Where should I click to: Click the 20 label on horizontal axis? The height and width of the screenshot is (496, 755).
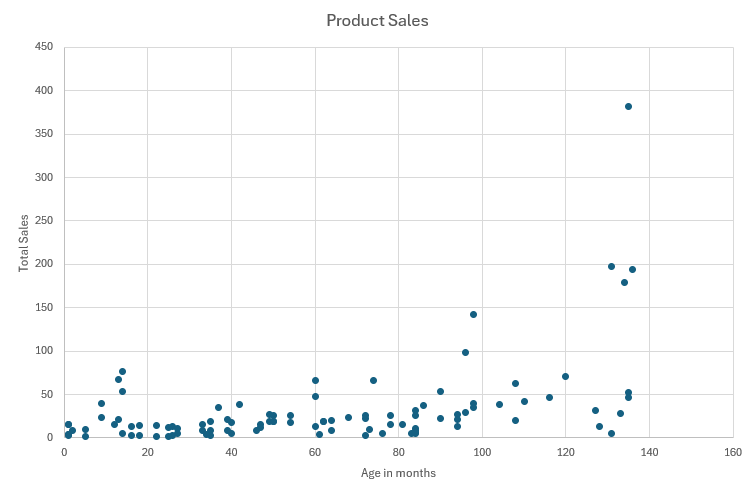coord(148,453)
